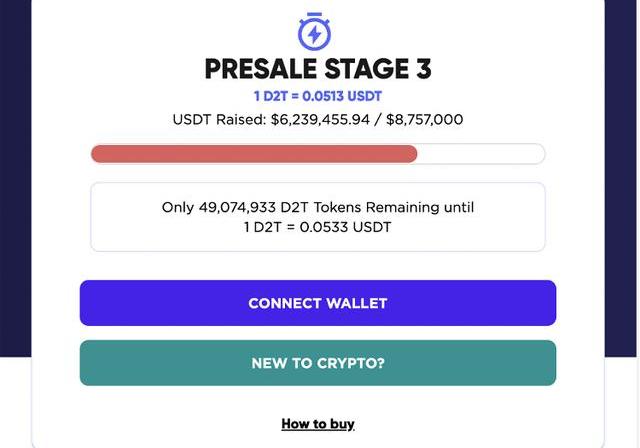The image size is (640, 448).
Task: Click the number 3 in the stage heading
Action: (422, 70)
